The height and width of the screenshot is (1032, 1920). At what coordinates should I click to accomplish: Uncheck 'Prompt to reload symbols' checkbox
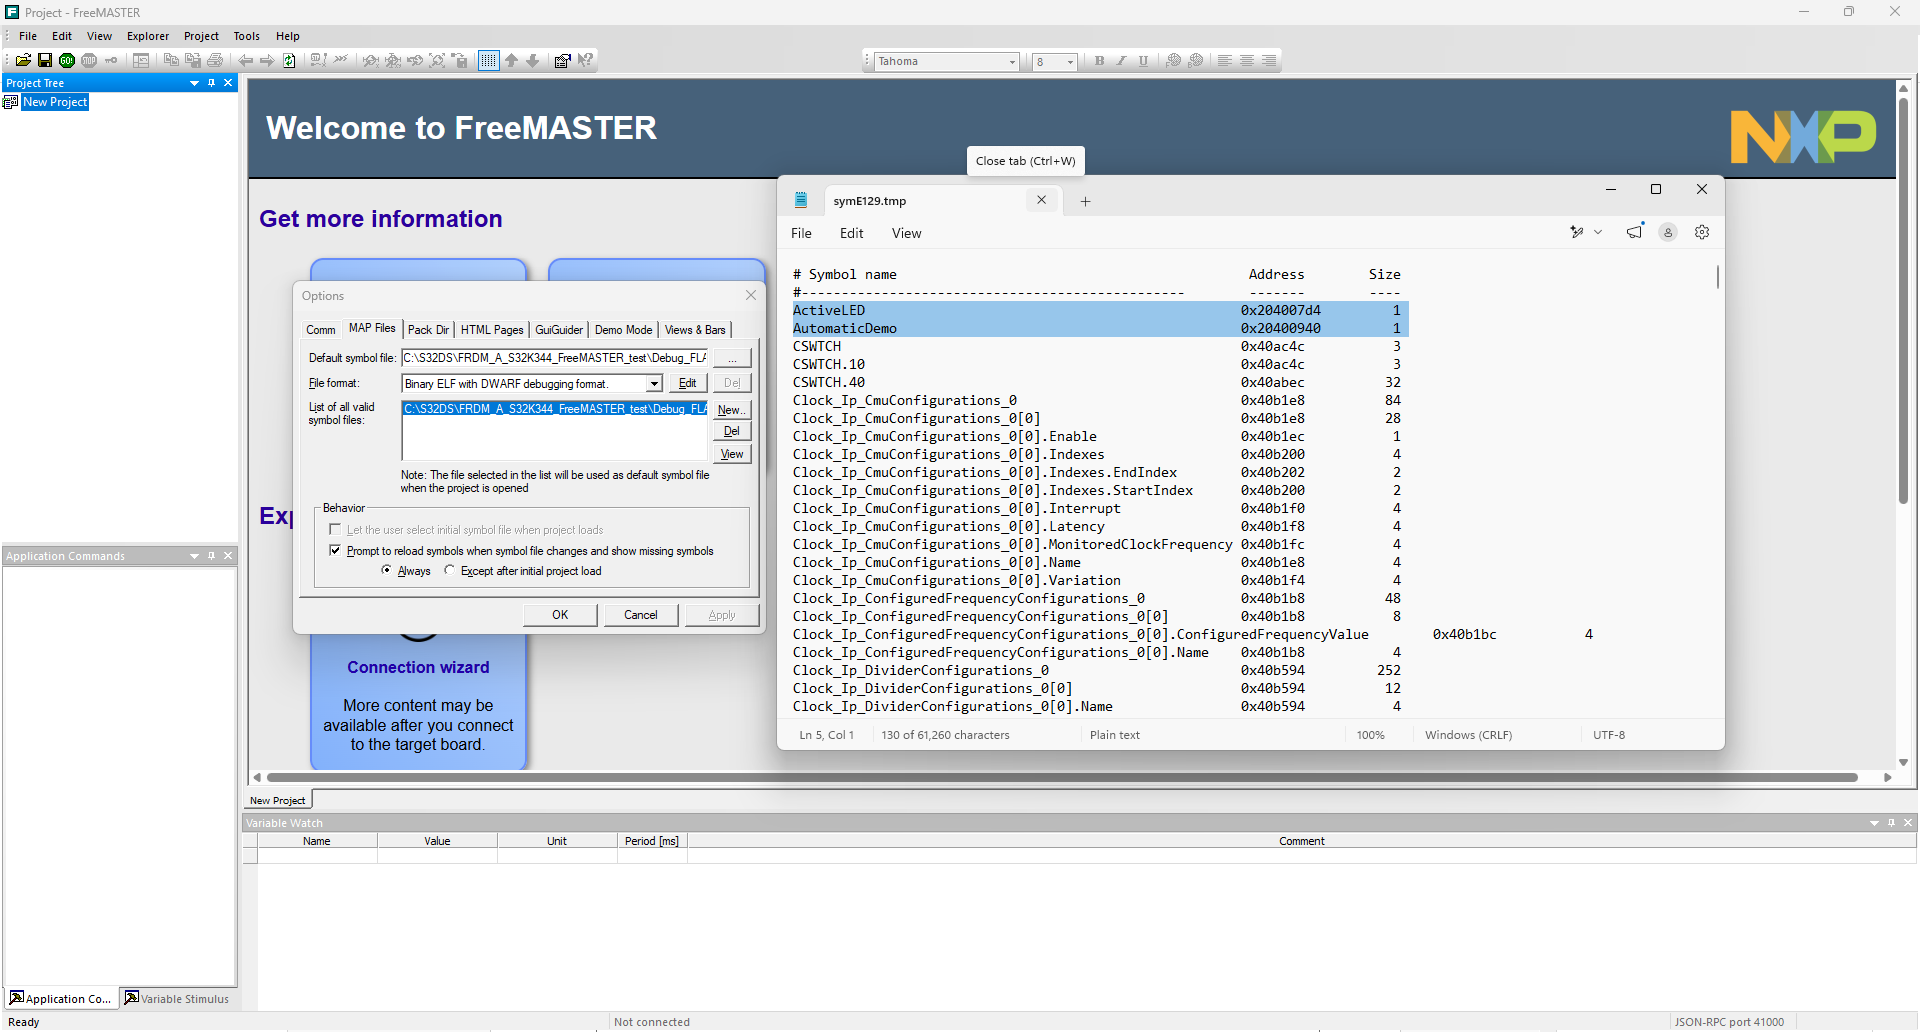click(335, 551)
